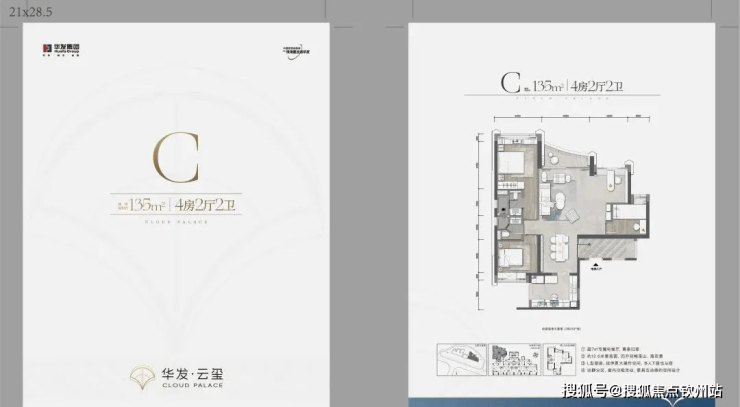Click the cover text 135m² 4房2厅2卫
This screenshot has width=740, height=407.
[176, 205]
